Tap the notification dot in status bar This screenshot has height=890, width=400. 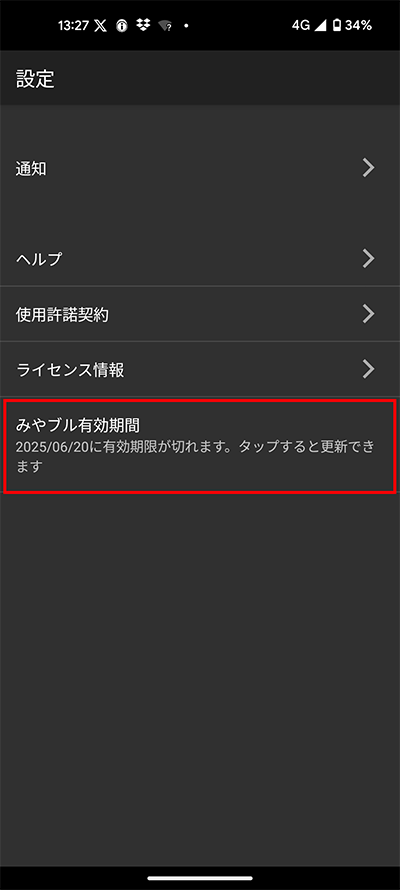point(187,26)
